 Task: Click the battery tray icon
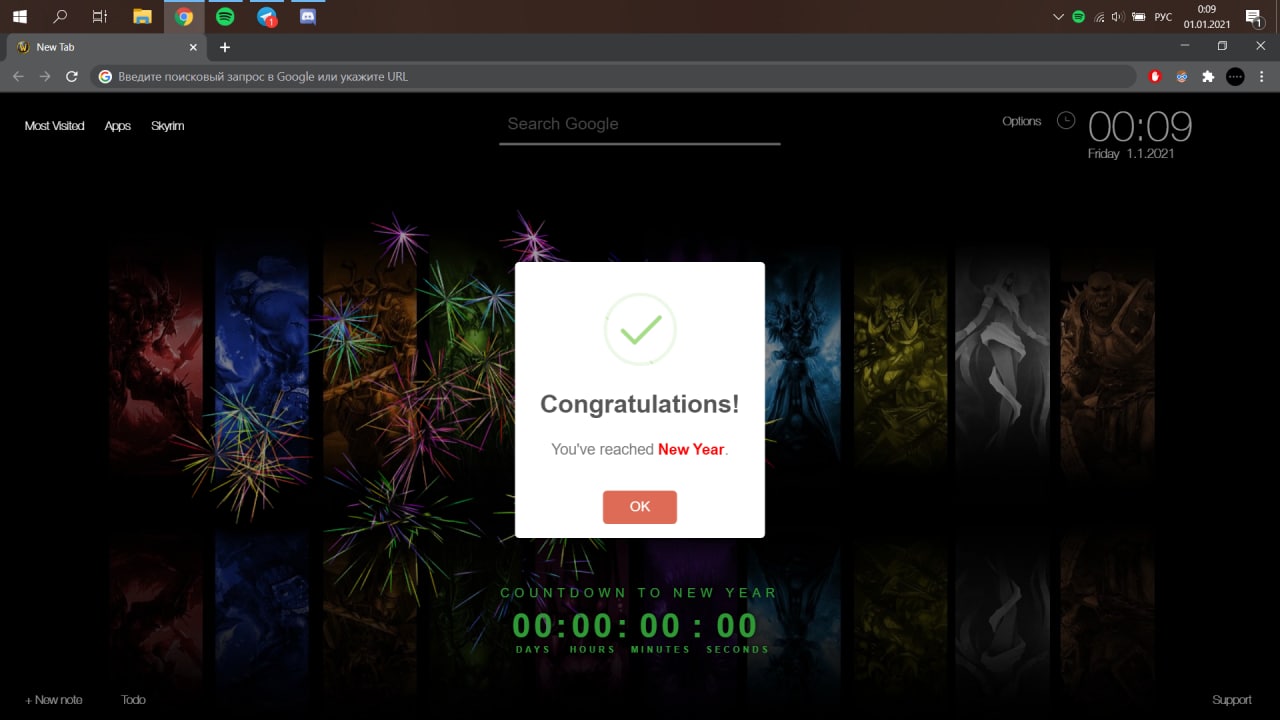coord(1137,17)
